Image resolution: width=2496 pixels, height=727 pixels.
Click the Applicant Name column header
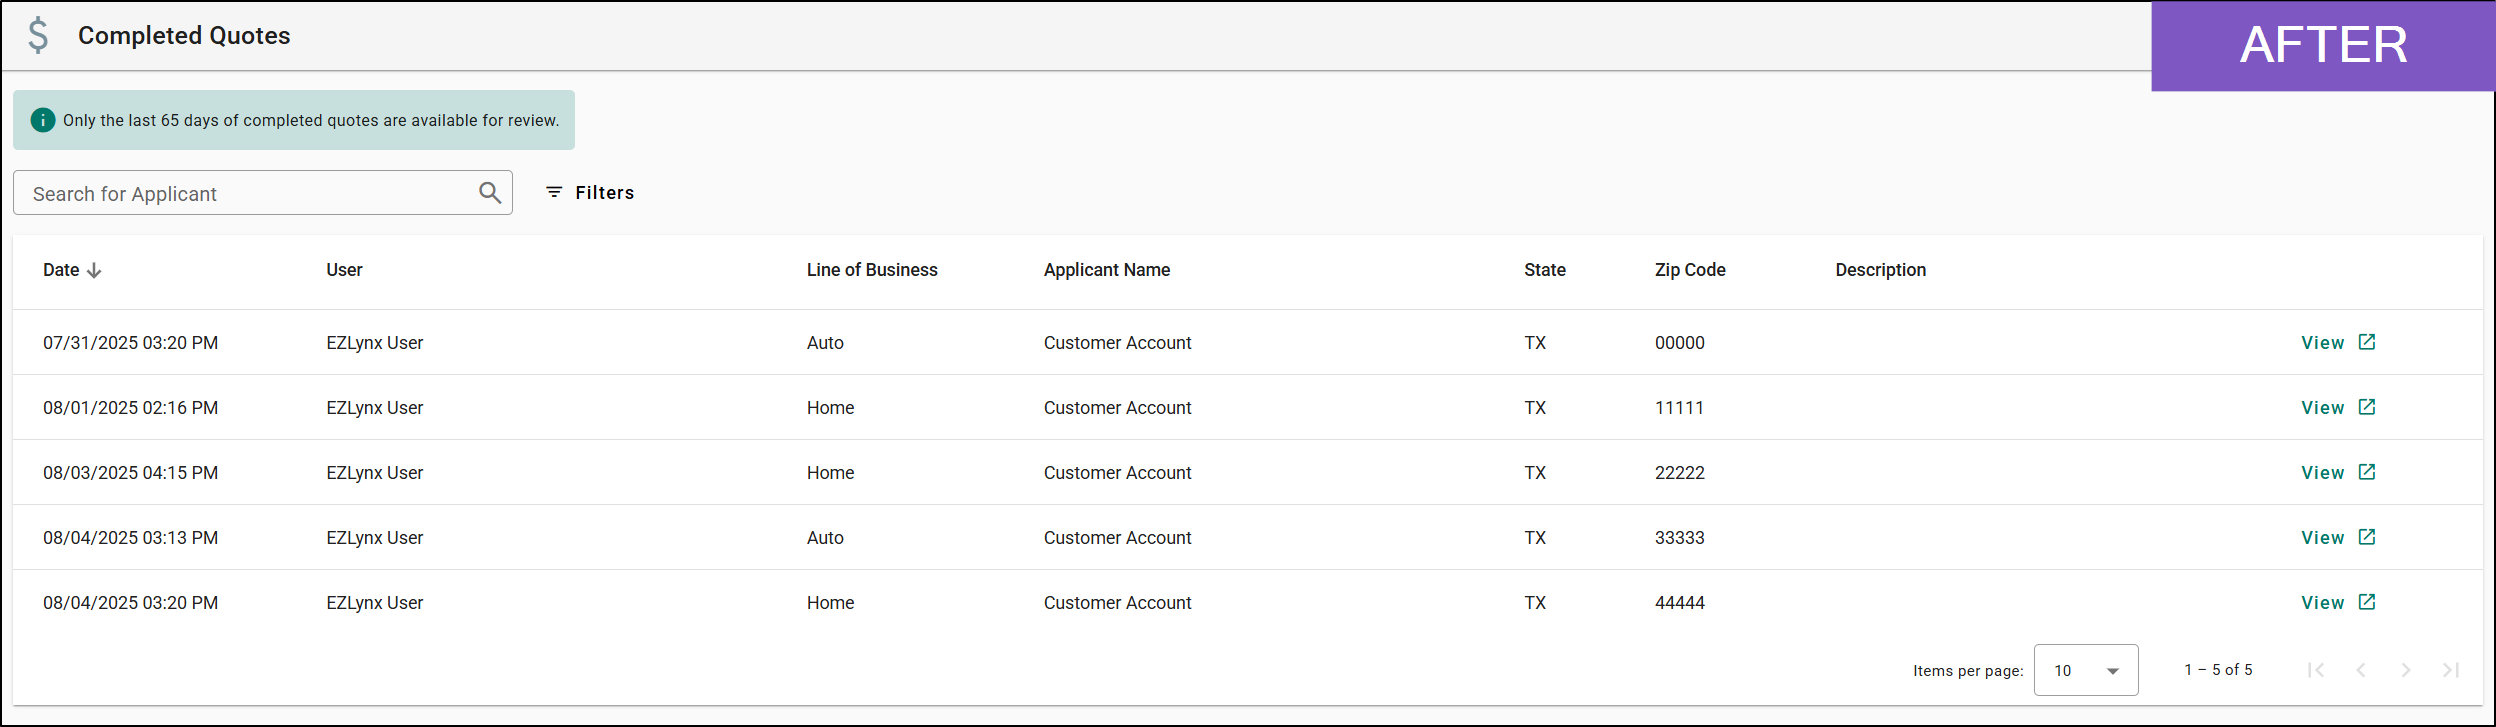pos(1107,270)
